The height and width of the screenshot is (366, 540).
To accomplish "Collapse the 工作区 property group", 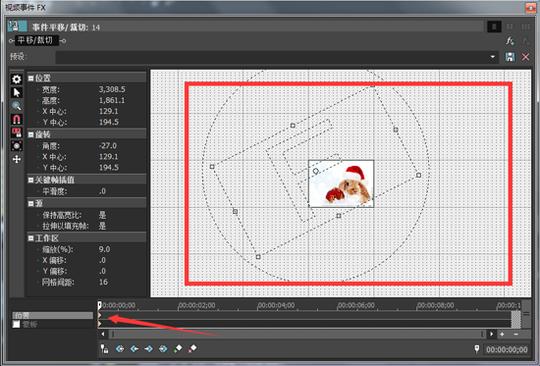I will point(31,238).
